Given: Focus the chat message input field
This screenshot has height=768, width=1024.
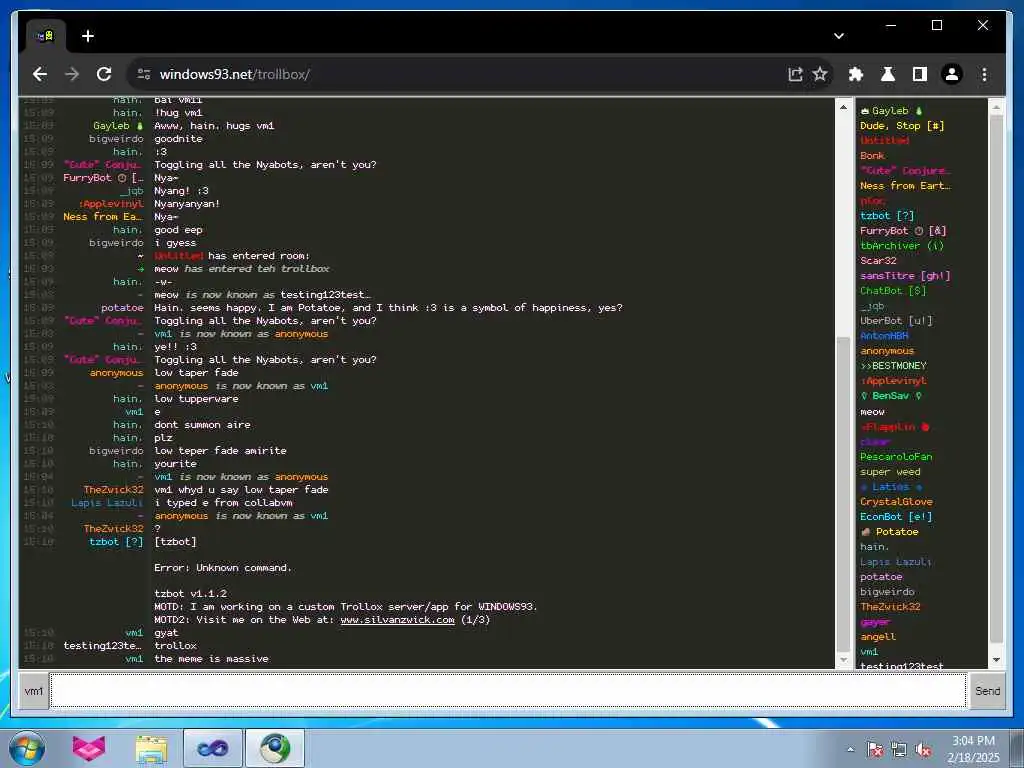Looking at the screenshot, I should point(508,691).
